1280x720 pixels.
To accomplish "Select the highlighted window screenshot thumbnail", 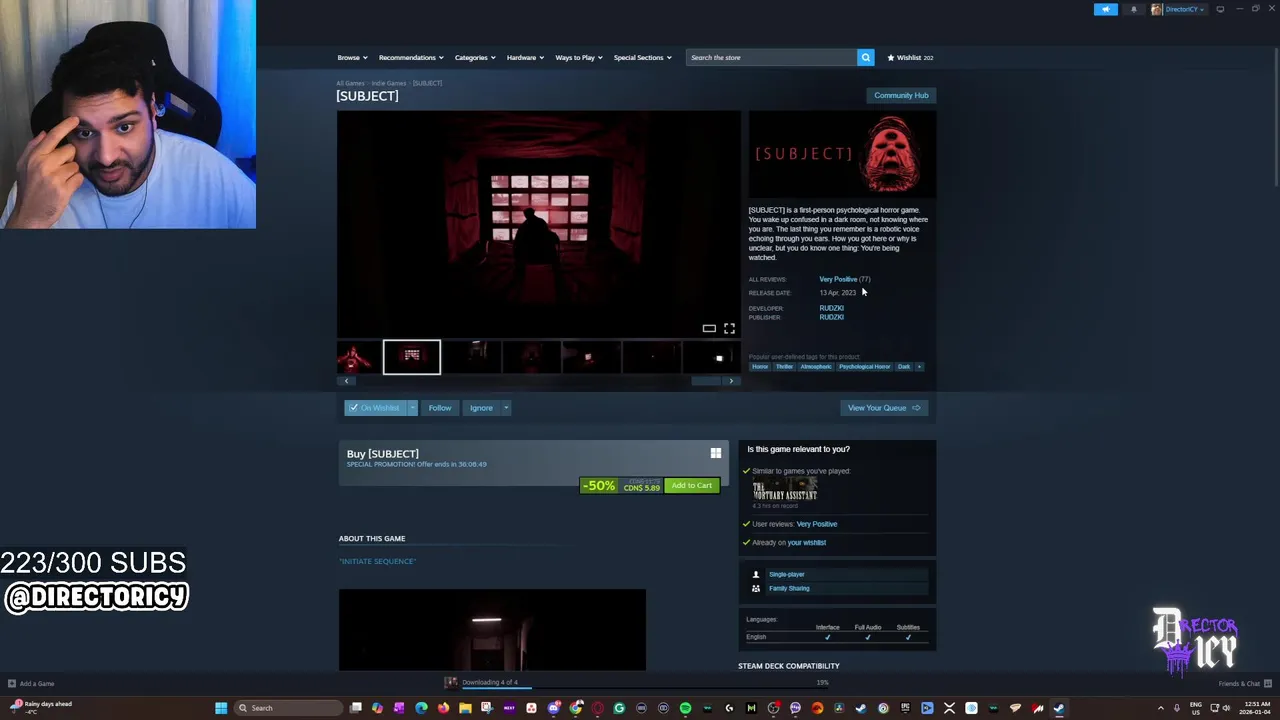I will 411,357.
